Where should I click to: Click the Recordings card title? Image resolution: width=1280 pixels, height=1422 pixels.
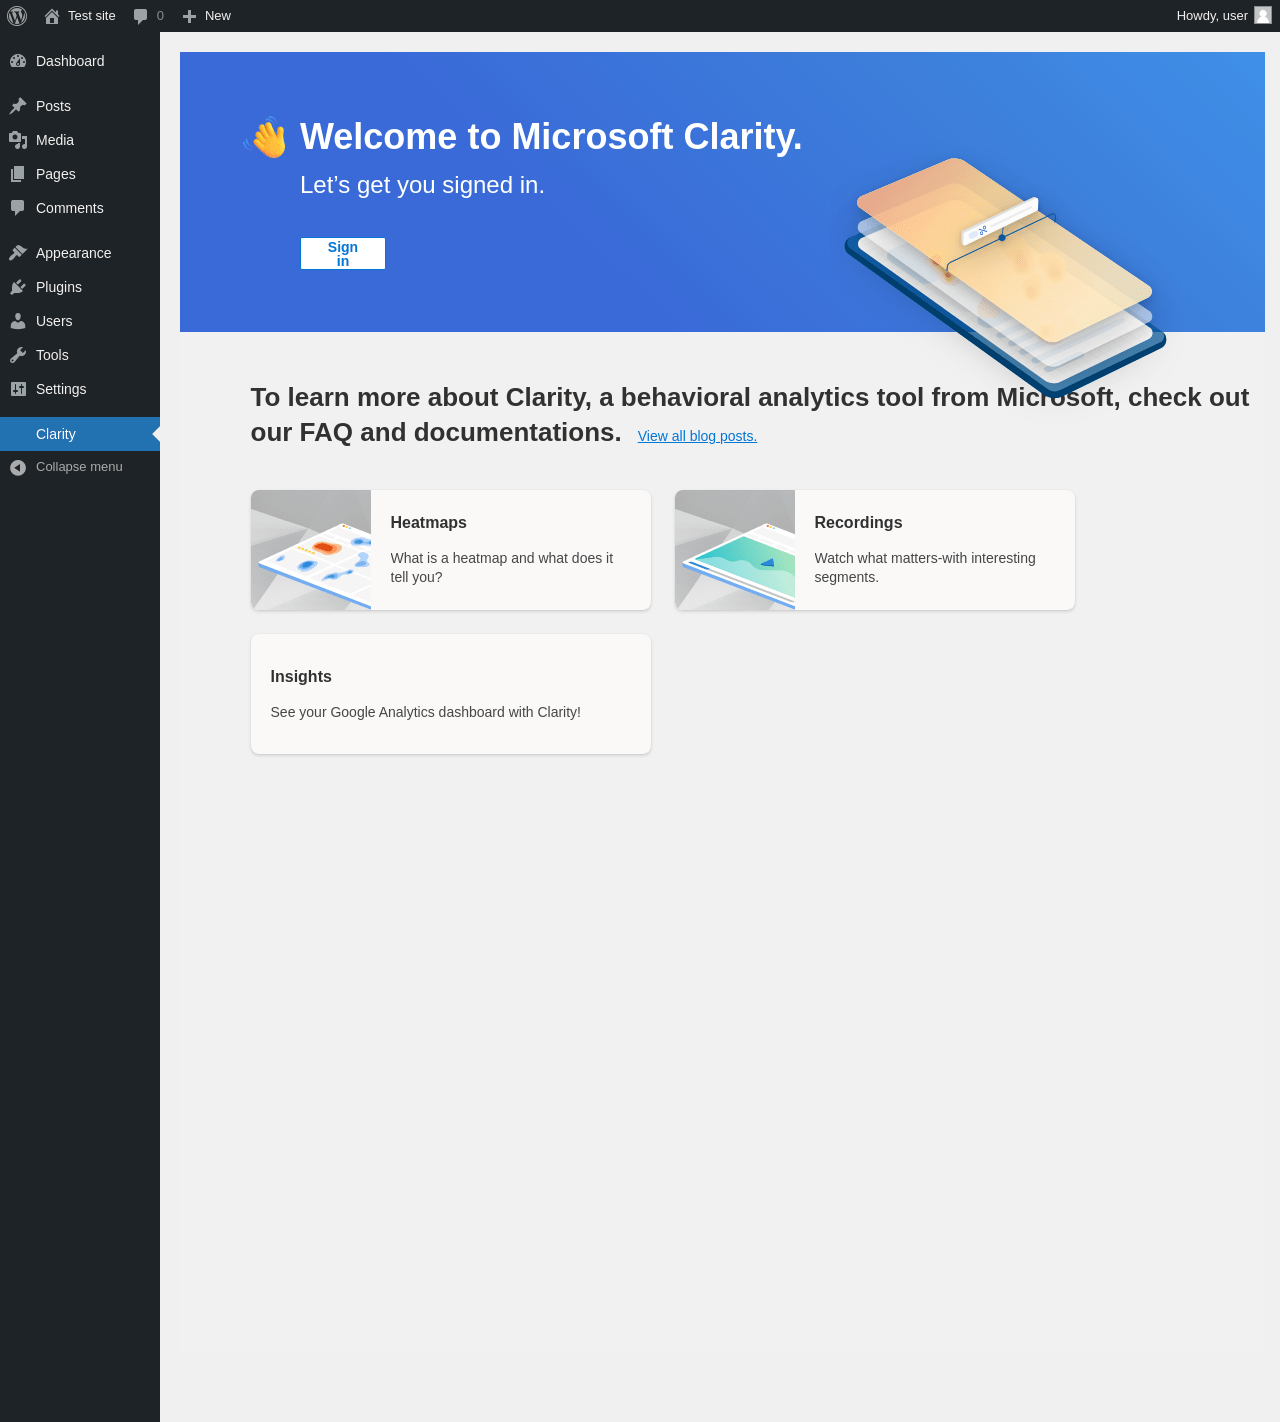(x=858, y=523)
